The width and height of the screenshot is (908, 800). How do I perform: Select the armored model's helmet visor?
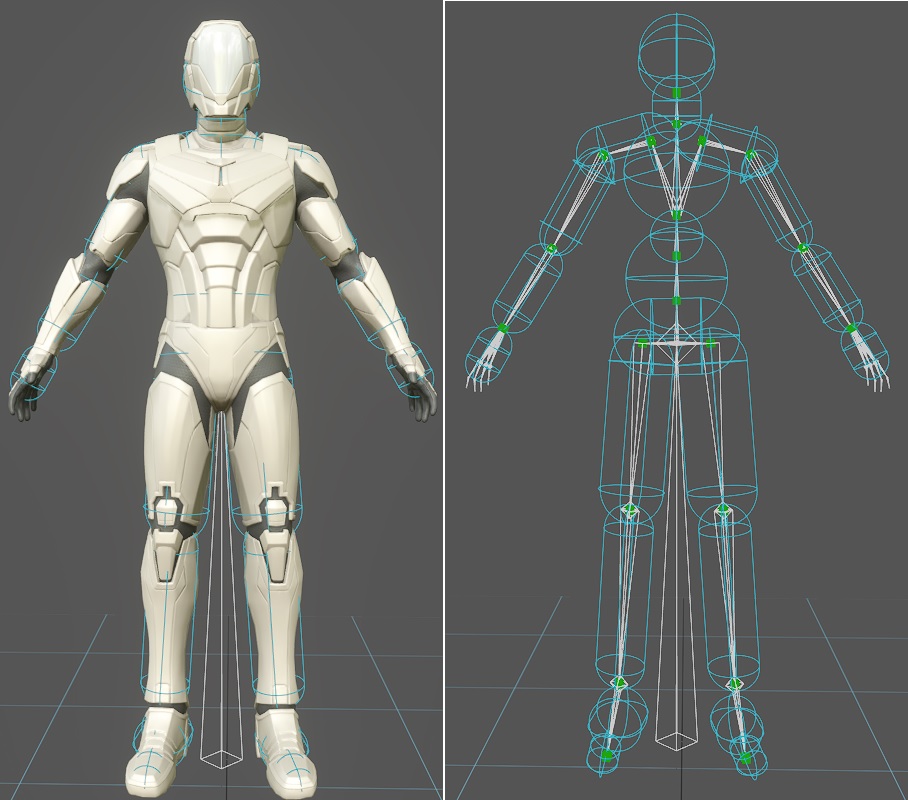[224, 60]
